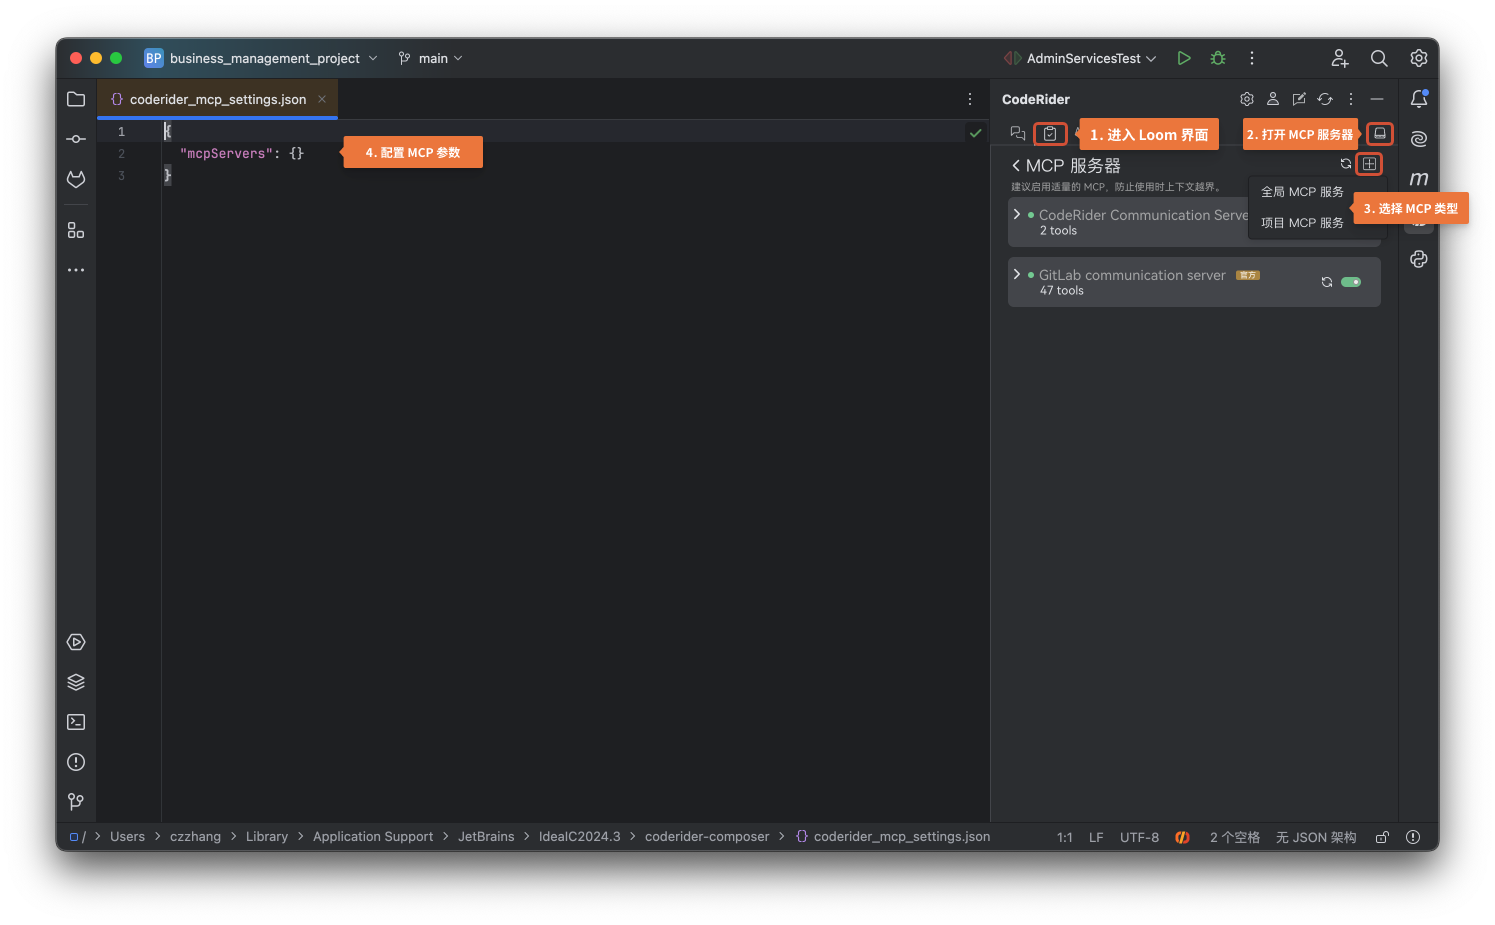1495x925 pixels.
Task: Add a new MCP server
Action: click(1370, 164)
